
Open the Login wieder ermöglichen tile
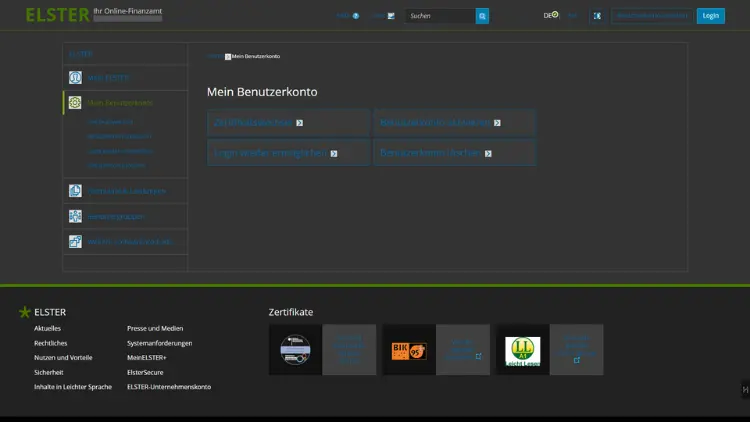(x=288, y=153)
